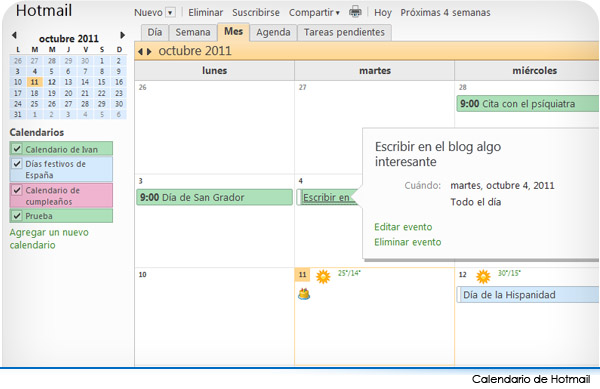Screen dimensions: 600x389
Task: Click octubre 2011 title in mini calendar
Action: 69,39
